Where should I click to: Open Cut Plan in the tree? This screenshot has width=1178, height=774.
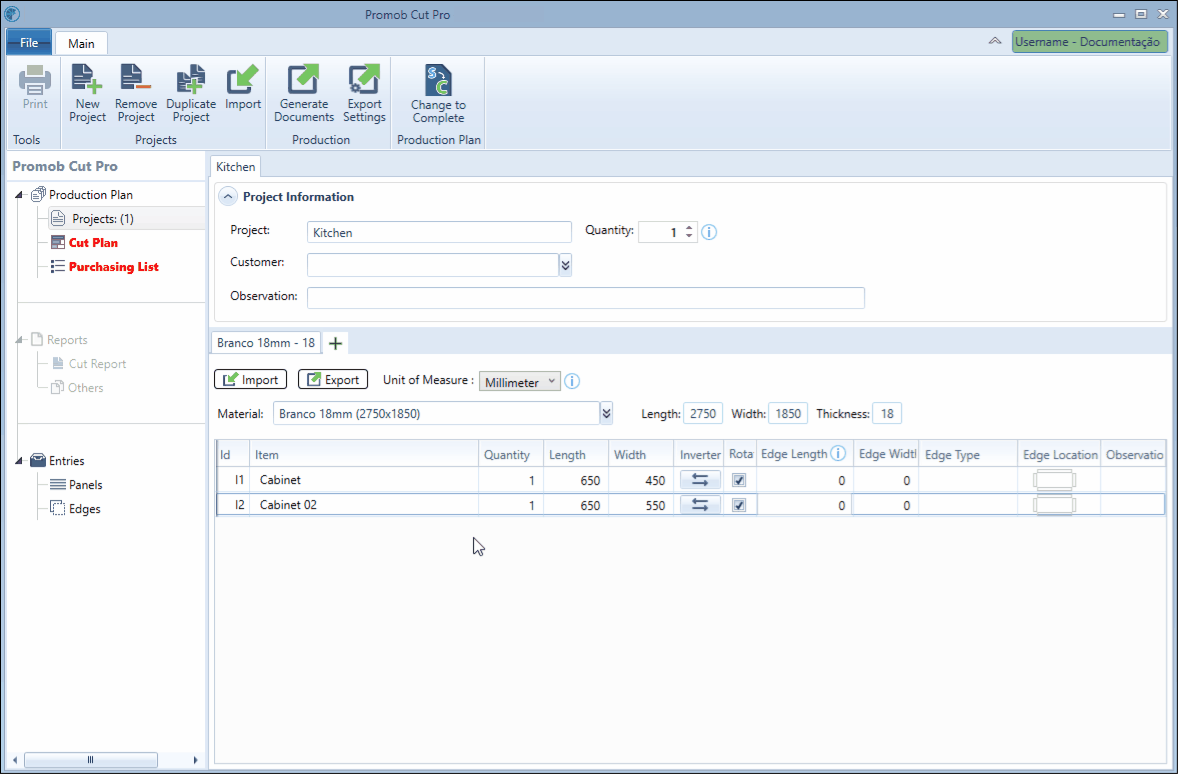pos(93,243)
